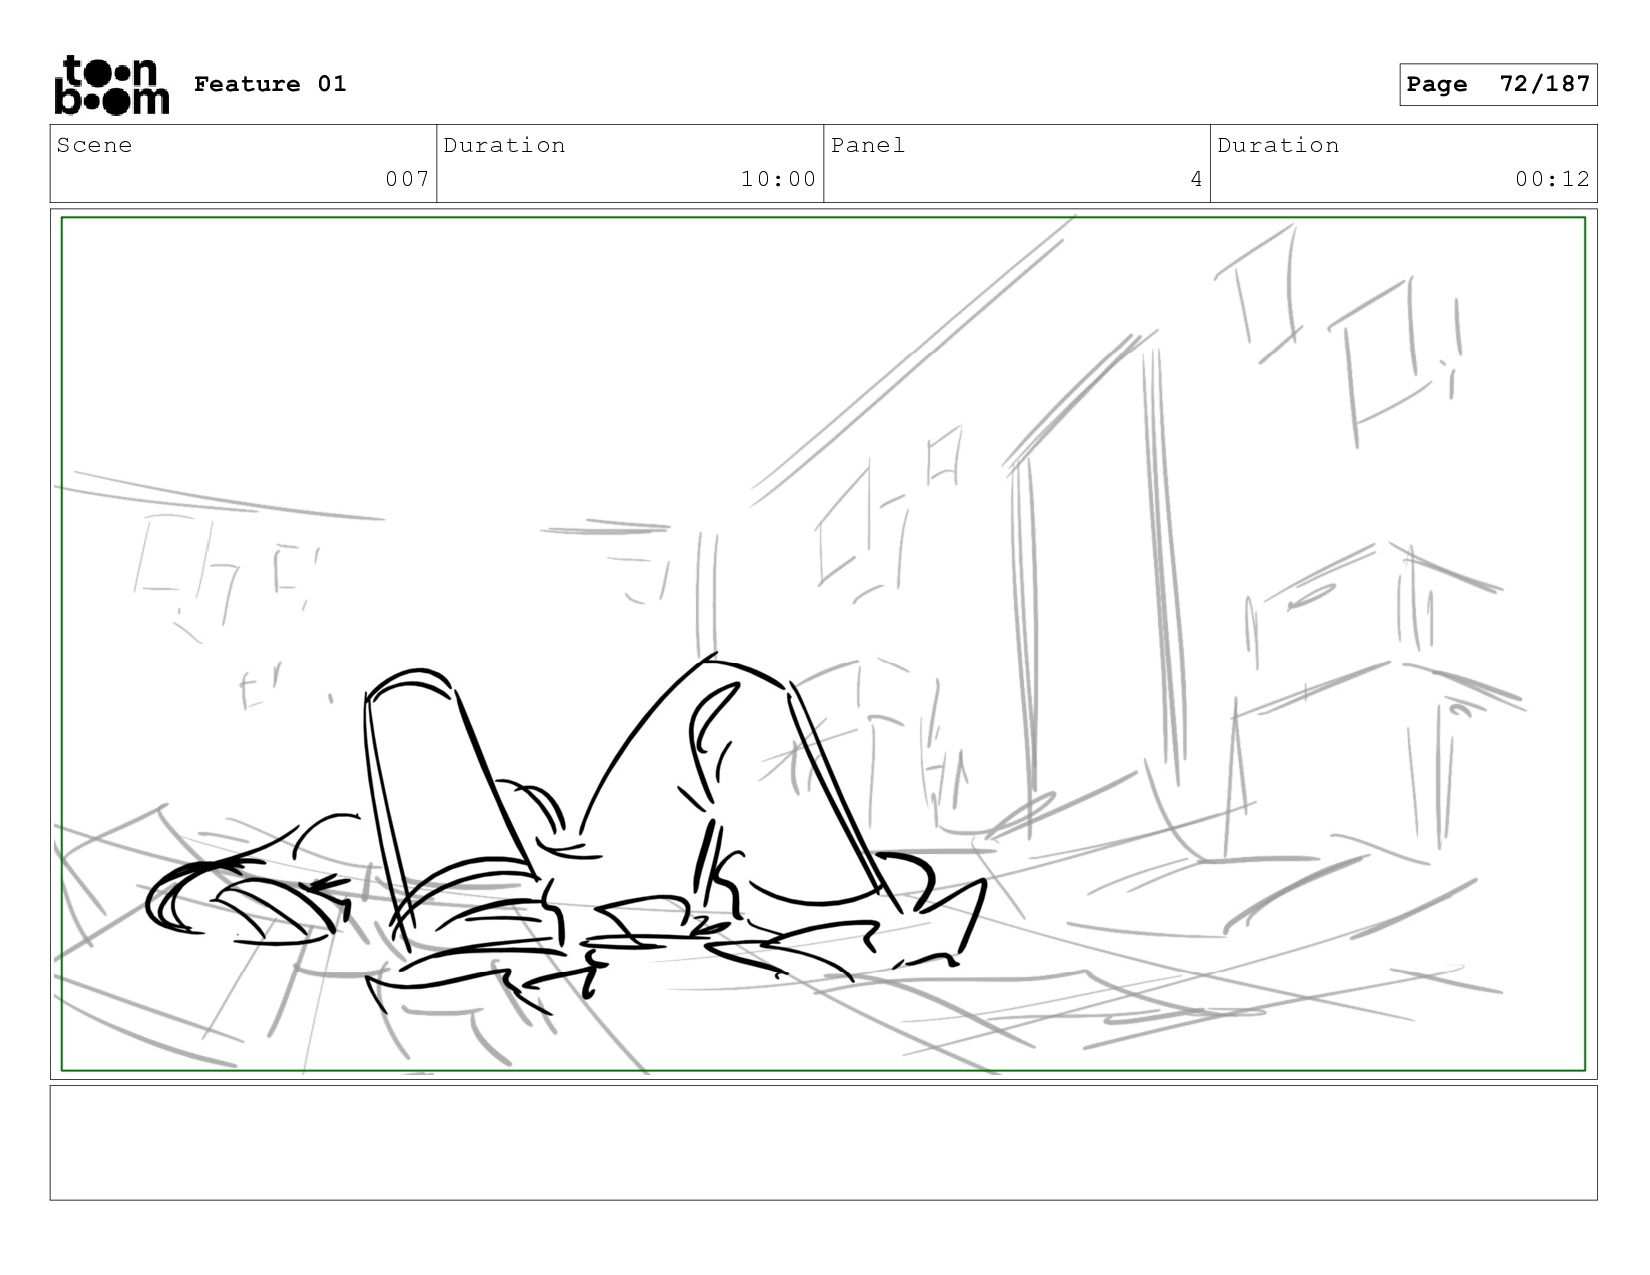Screen dimensions: 1650x1275
Task: Click the empty notes box below the panel
Action: 824,1143
